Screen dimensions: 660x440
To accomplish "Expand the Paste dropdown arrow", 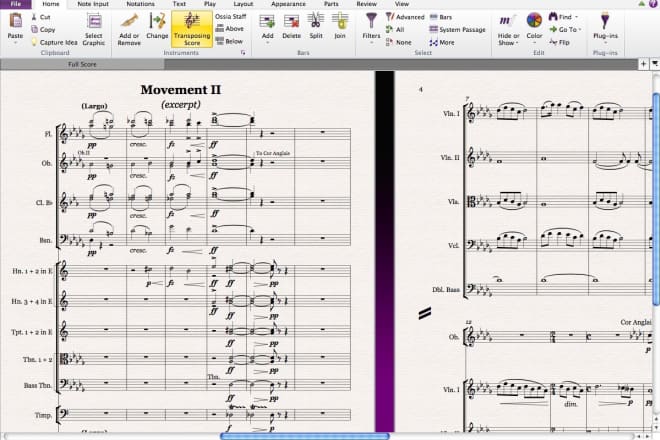I will click(x=16, y=43).
